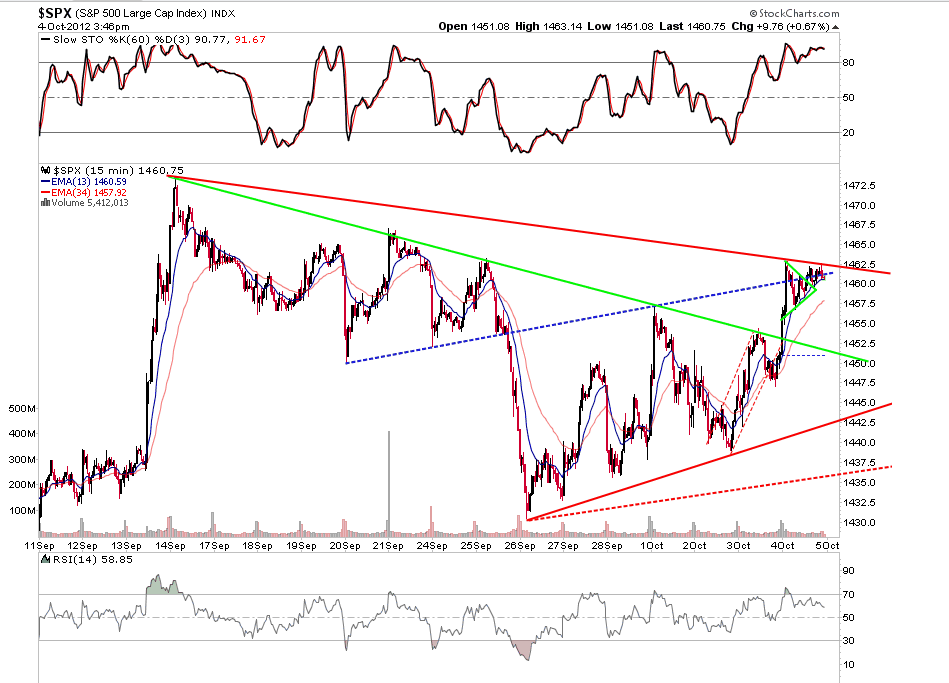
Task: Click the 1462.5 price axis label
Action: 859,265
